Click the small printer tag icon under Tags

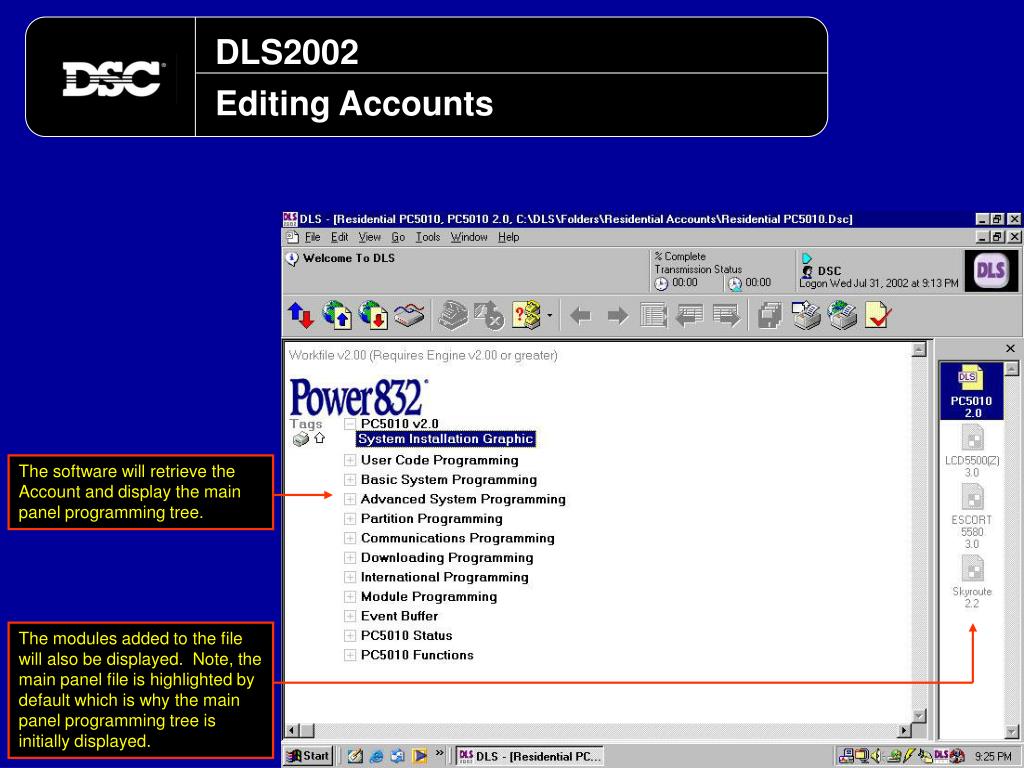(x=301, y=439)
